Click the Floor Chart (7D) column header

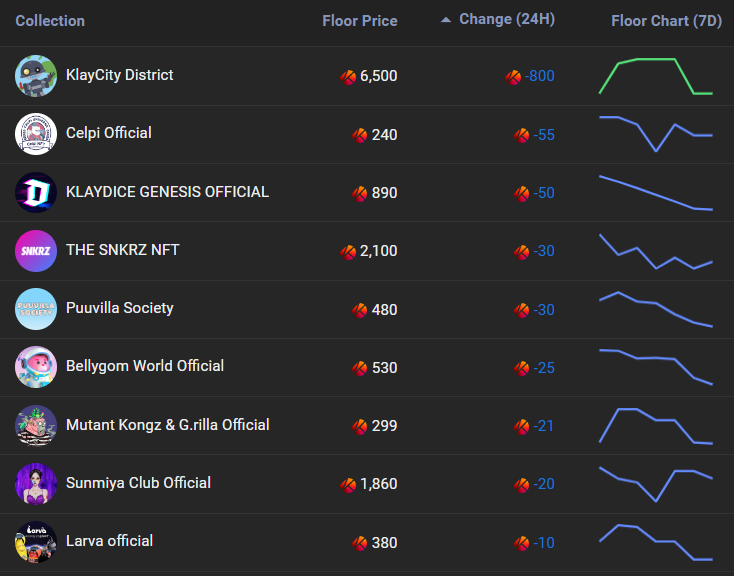pos(667,21)
